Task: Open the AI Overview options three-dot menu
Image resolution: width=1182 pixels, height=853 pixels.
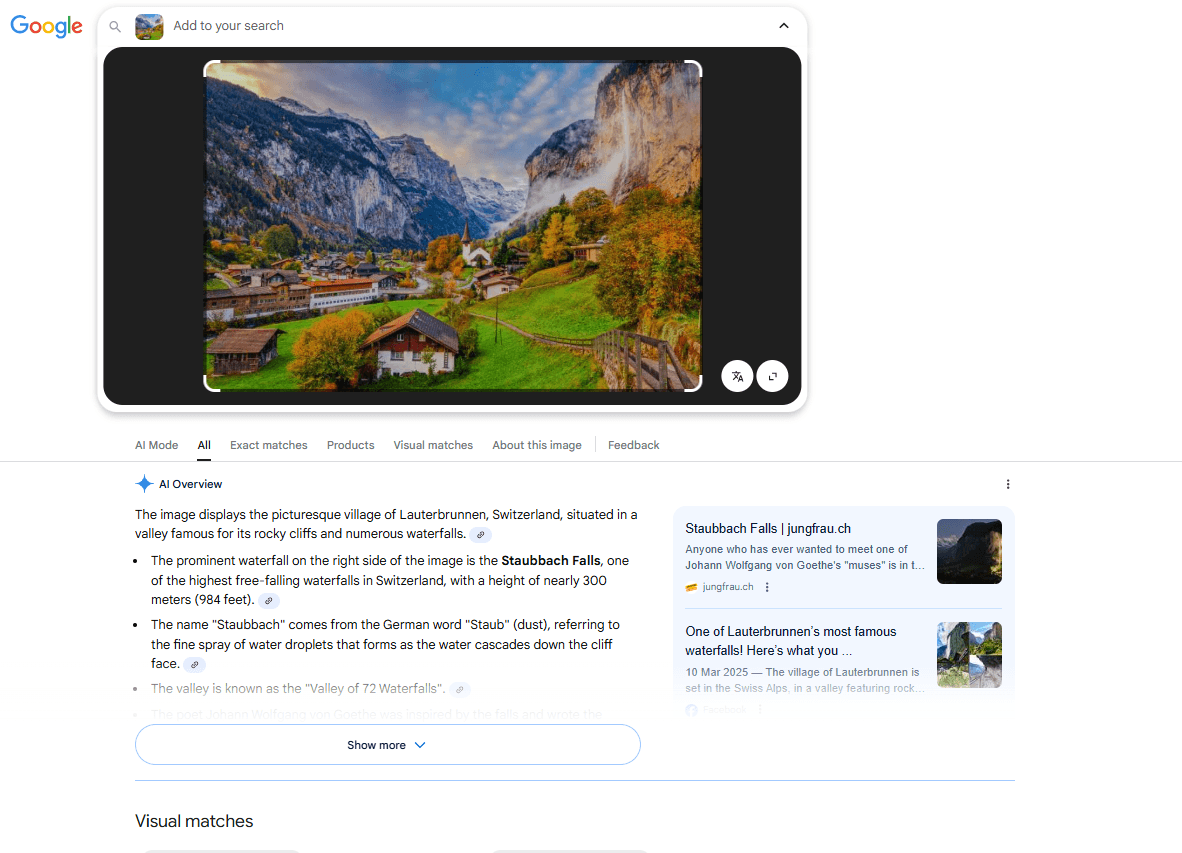Action: tap(1008, 483)
